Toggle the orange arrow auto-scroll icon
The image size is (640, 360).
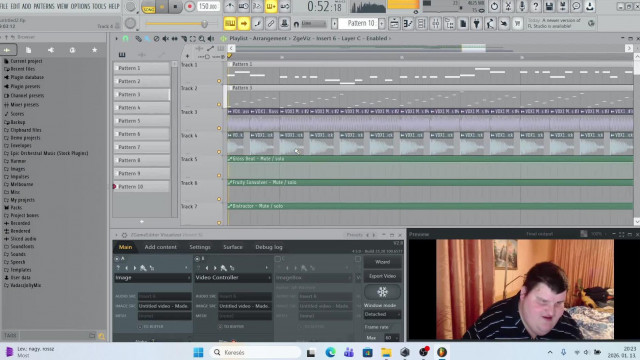244,24
